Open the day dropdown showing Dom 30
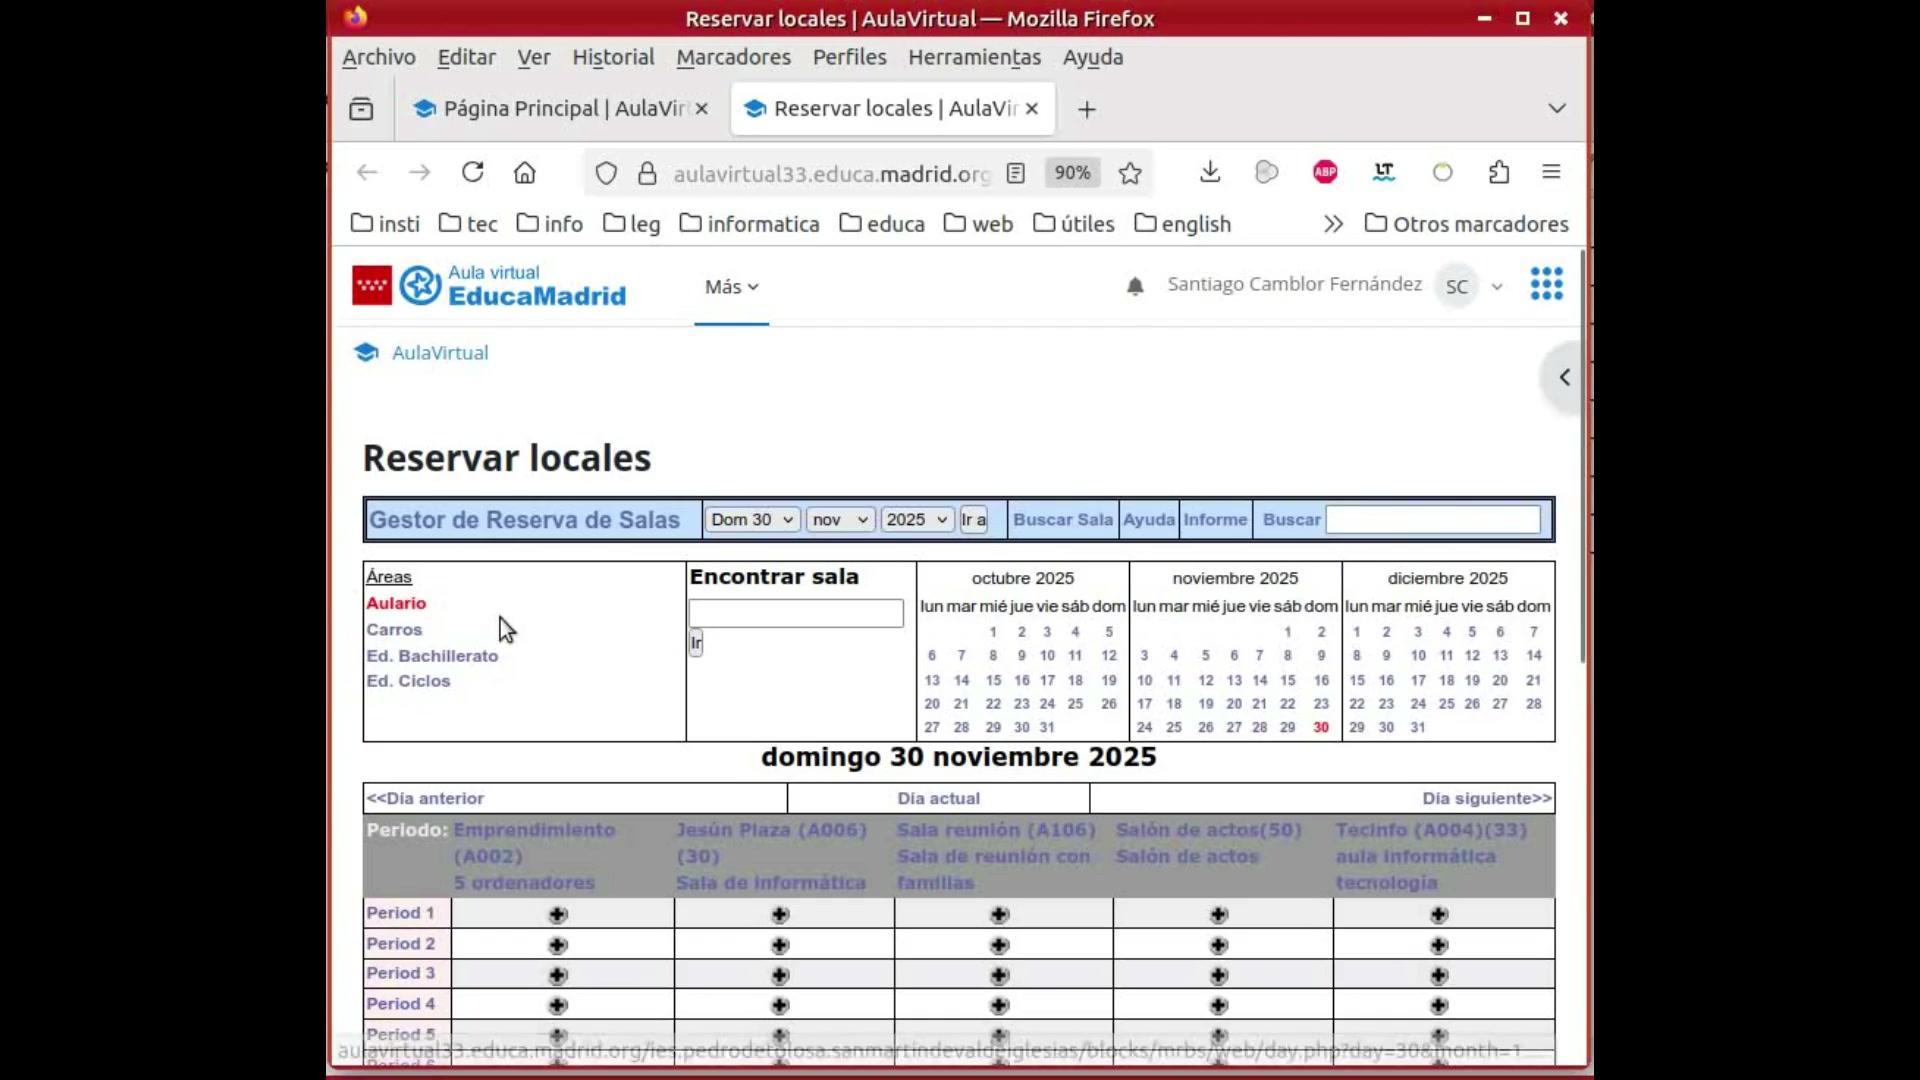Image resolution: width=1920 pixels, height=1080 pixels. coord(752,519)
